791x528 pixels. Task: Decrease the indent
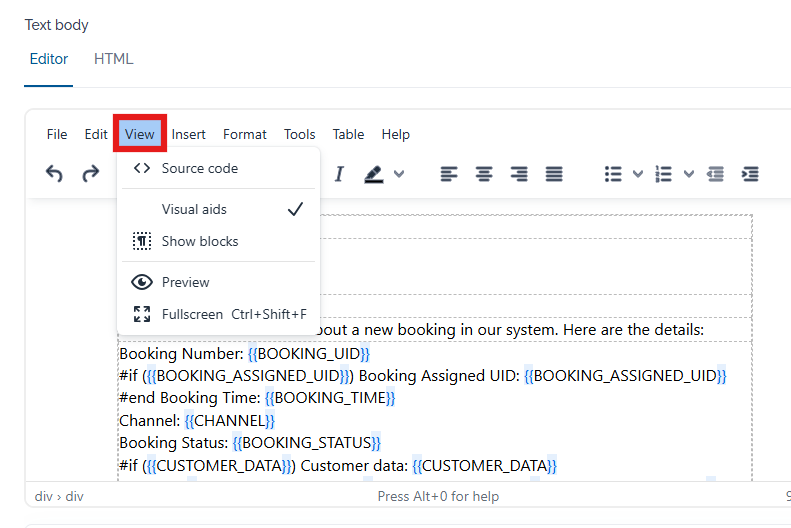click(715, 174)
